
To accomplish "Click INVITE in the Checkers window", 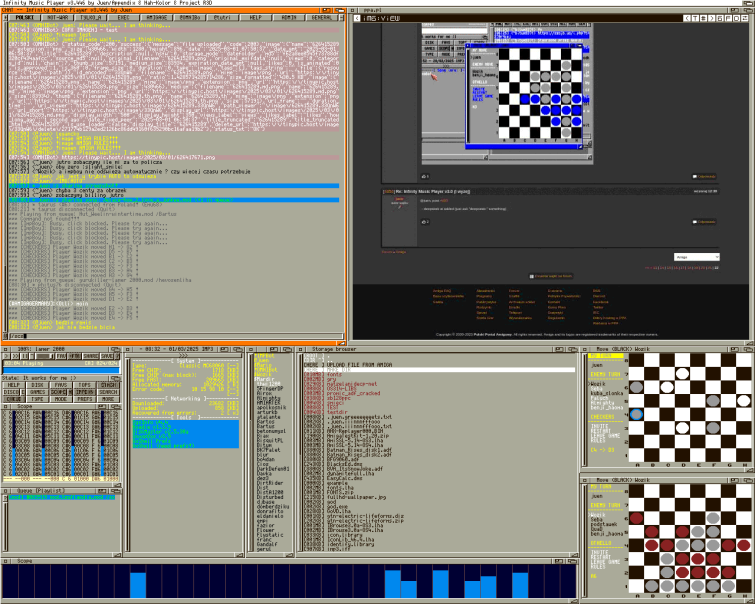I will click(x=599, y=426).
